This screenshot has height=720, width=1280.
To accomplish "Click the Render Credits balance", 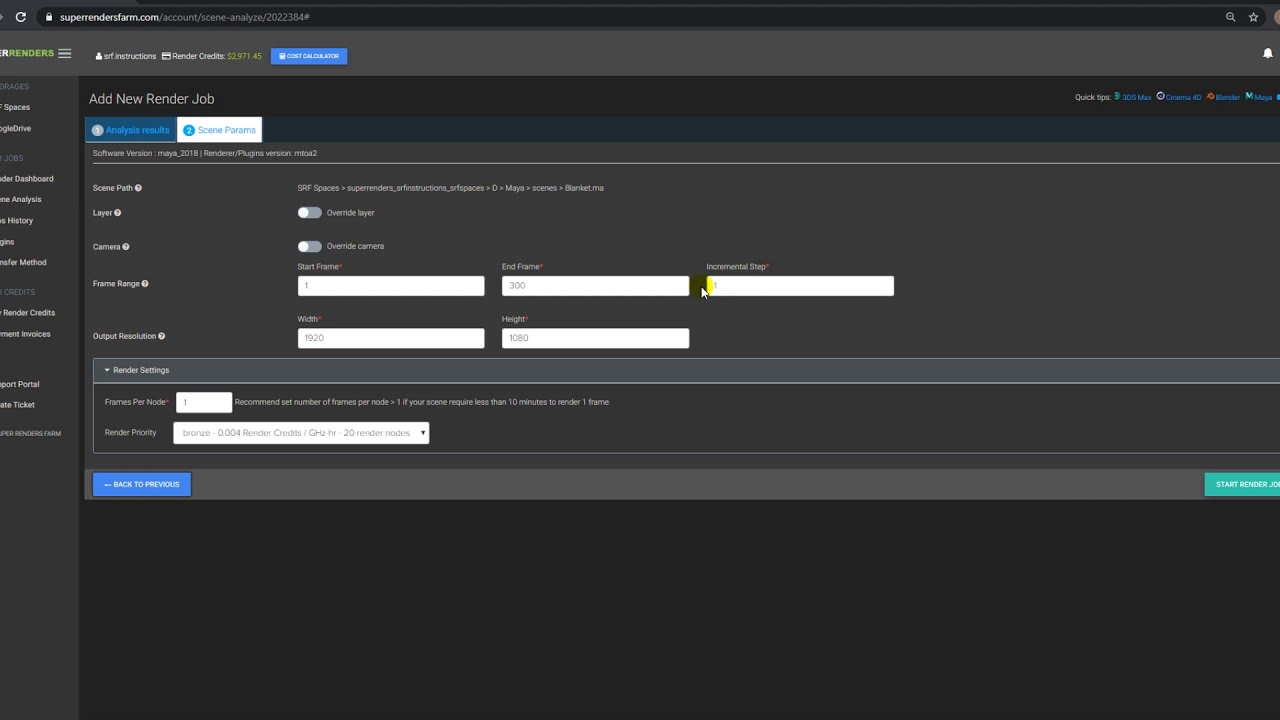I will (x=212, y=56).
